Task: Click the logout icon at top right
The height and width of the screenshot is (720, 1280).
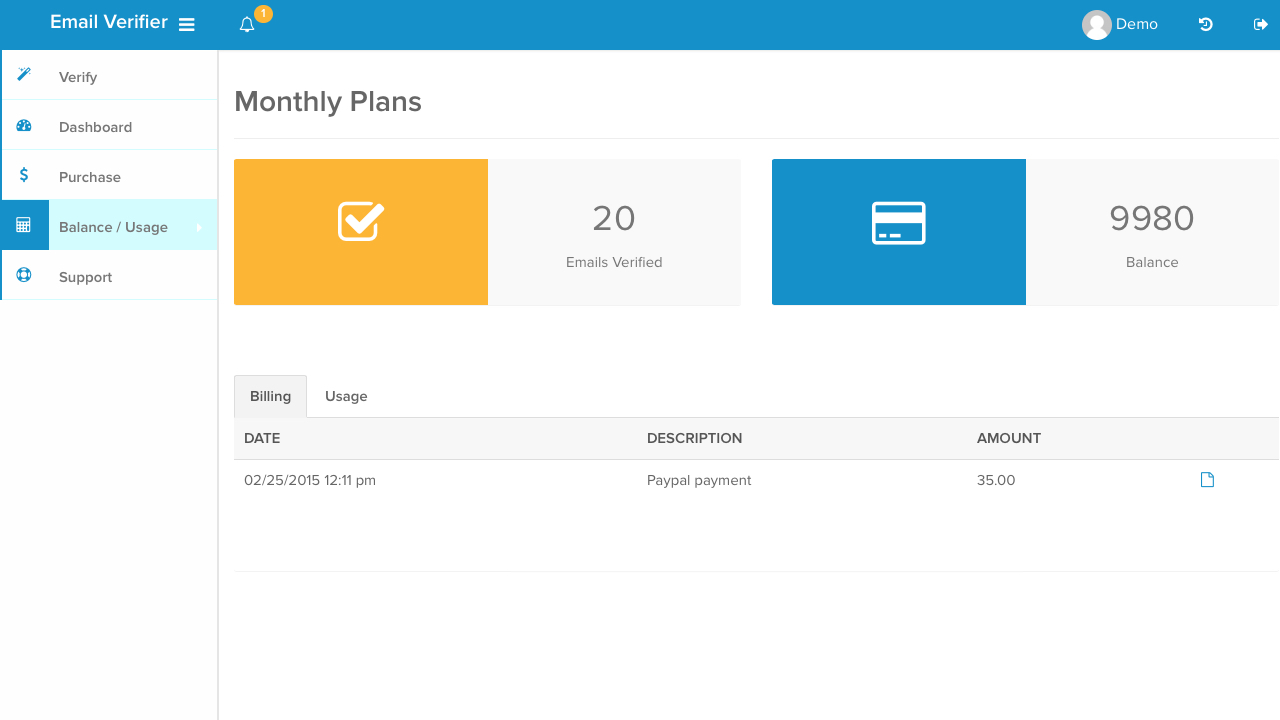Action: pyautogui.click(x=1260, y=24)
